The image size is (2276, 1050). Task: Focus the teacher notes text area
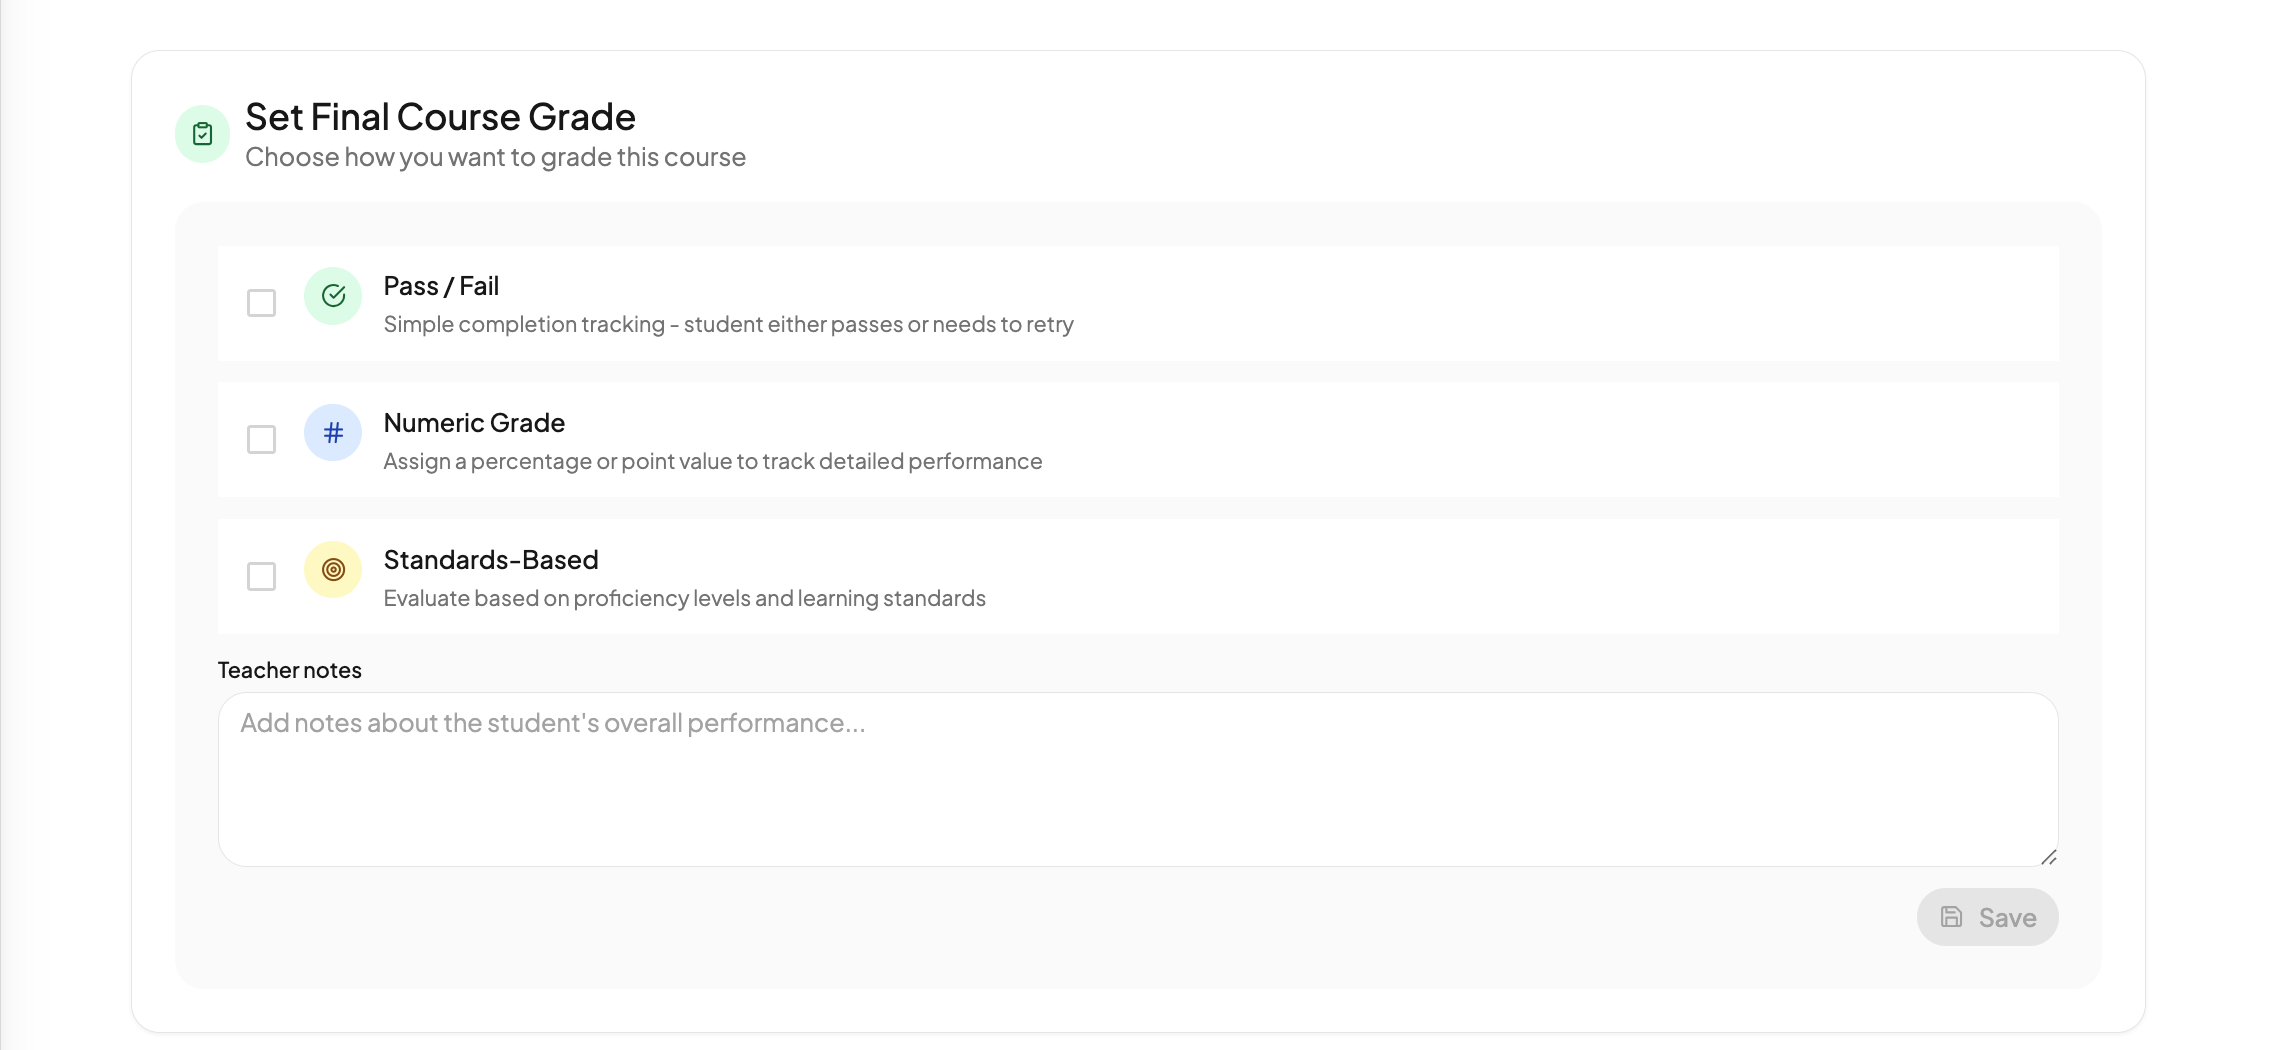(x=1138, y=780)
